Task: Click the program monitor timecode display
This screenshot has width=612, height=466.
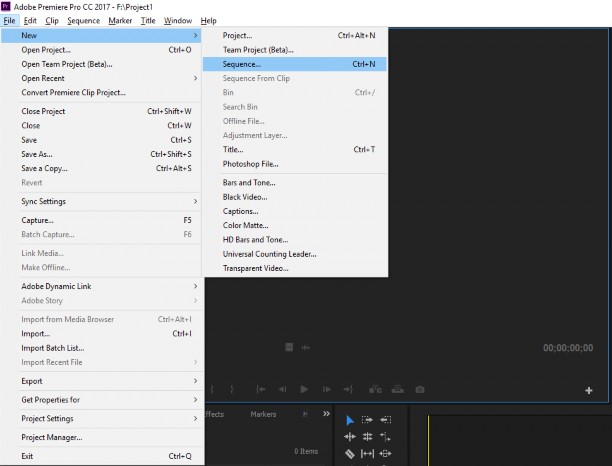Action: pyautogui.click(x=567, y=348)
